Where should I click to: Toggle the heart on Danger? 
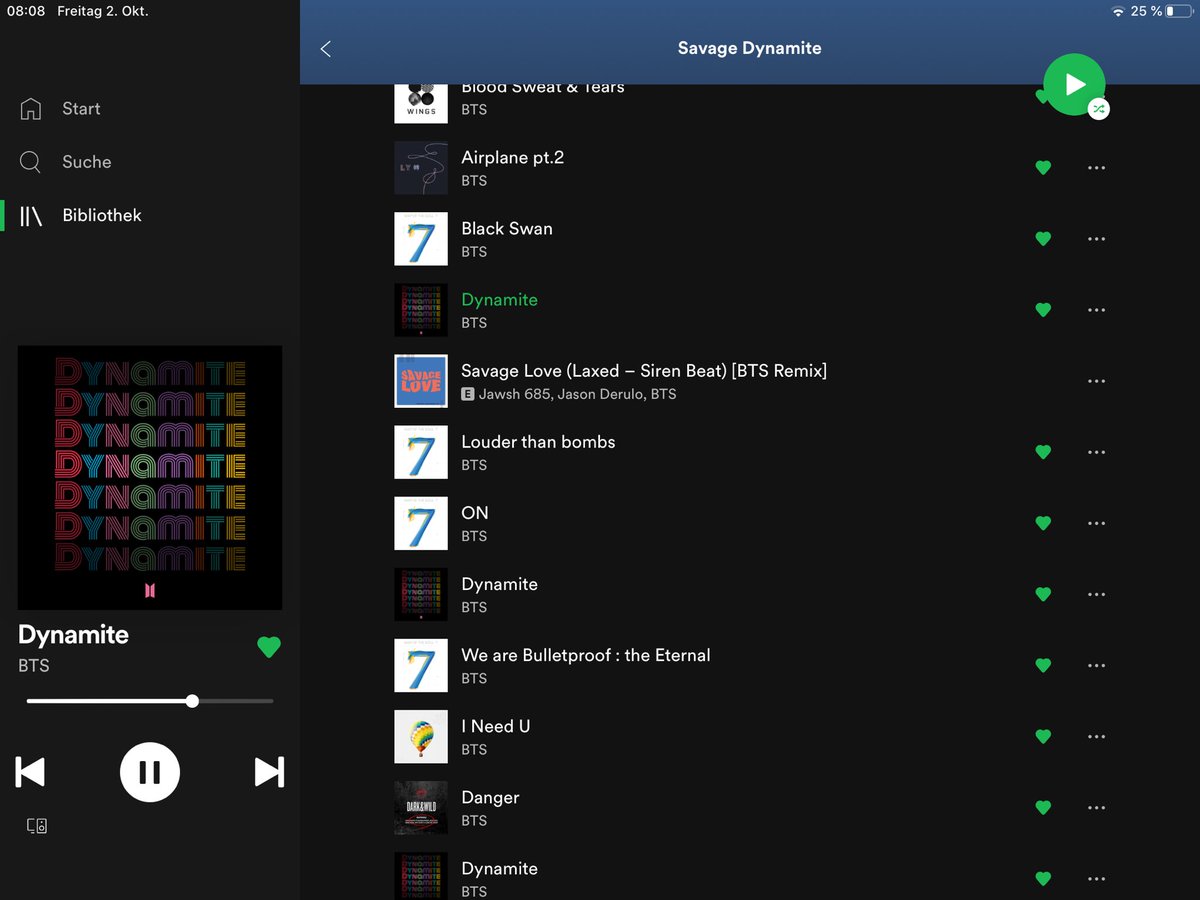[1043, 808]
